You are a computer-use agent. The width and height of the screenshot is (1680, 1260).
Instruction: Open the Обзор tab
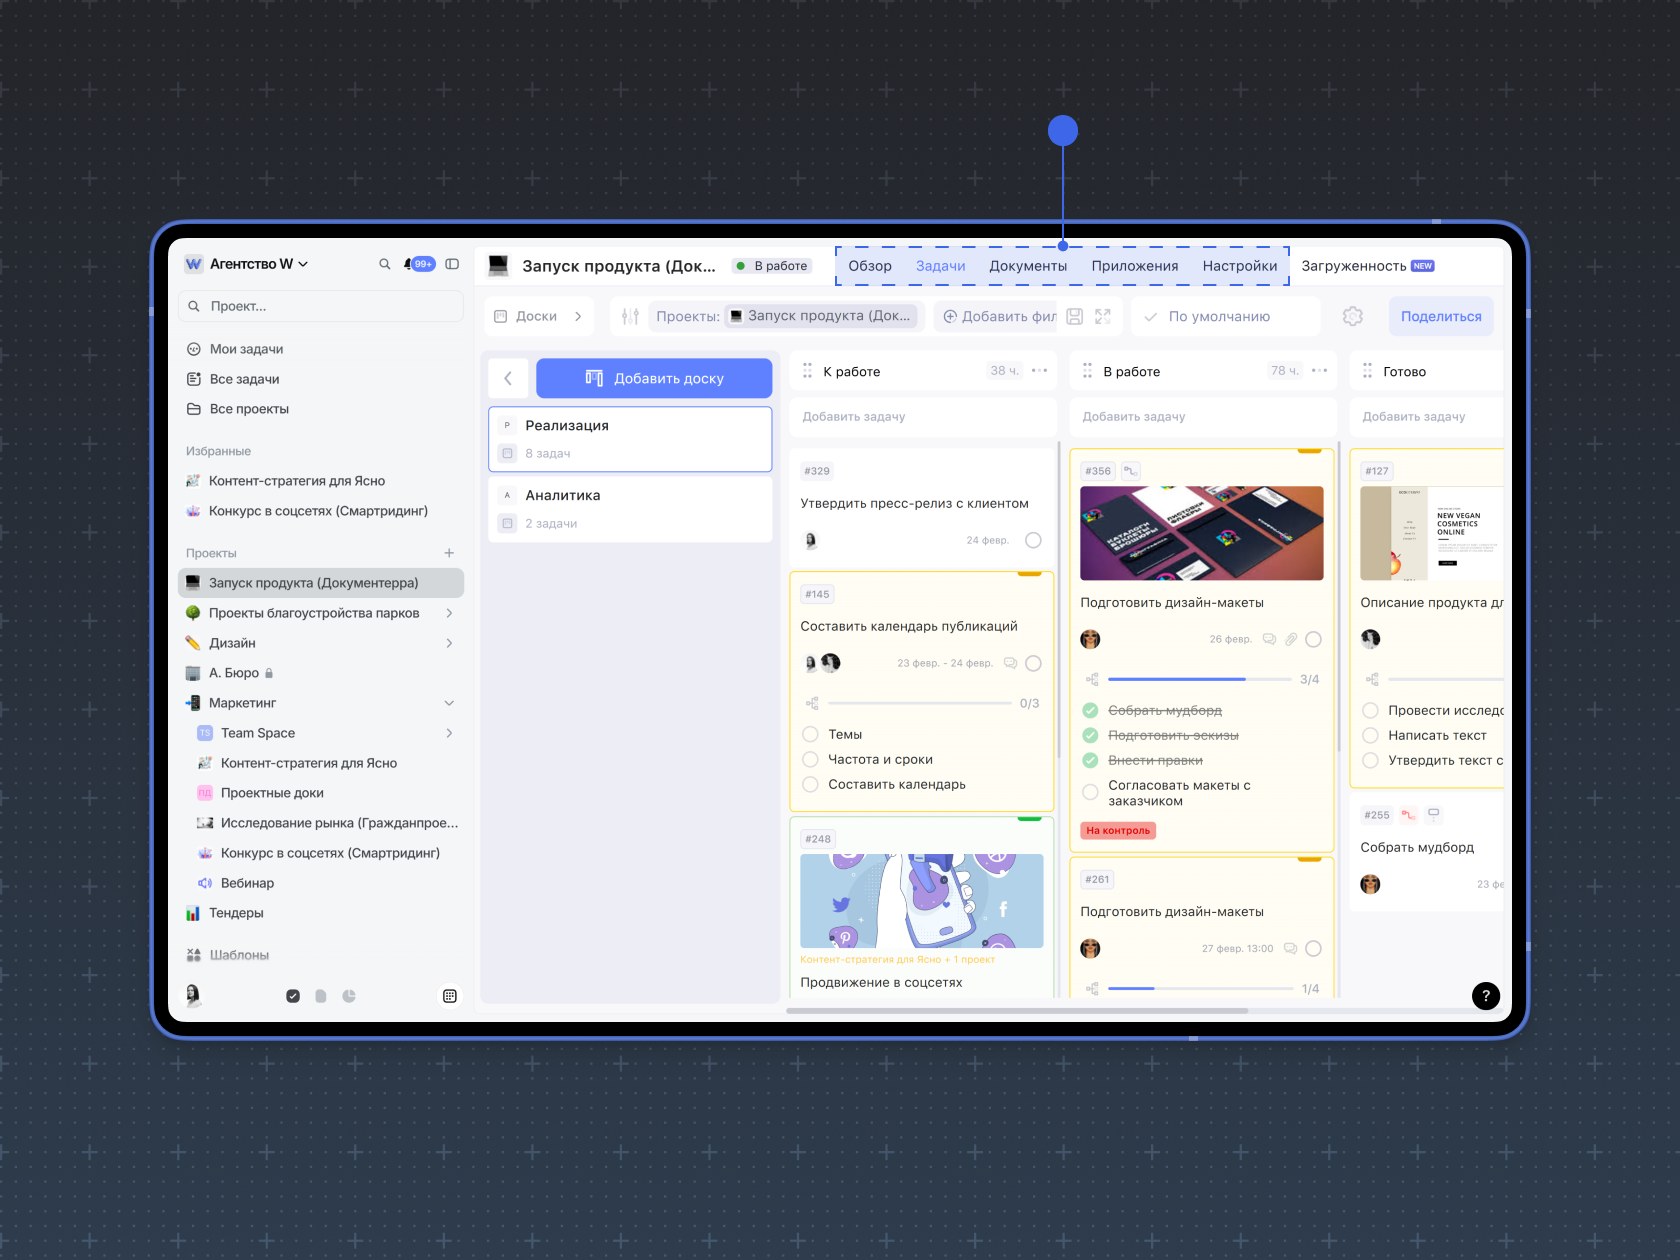click(x=870, y=266)
